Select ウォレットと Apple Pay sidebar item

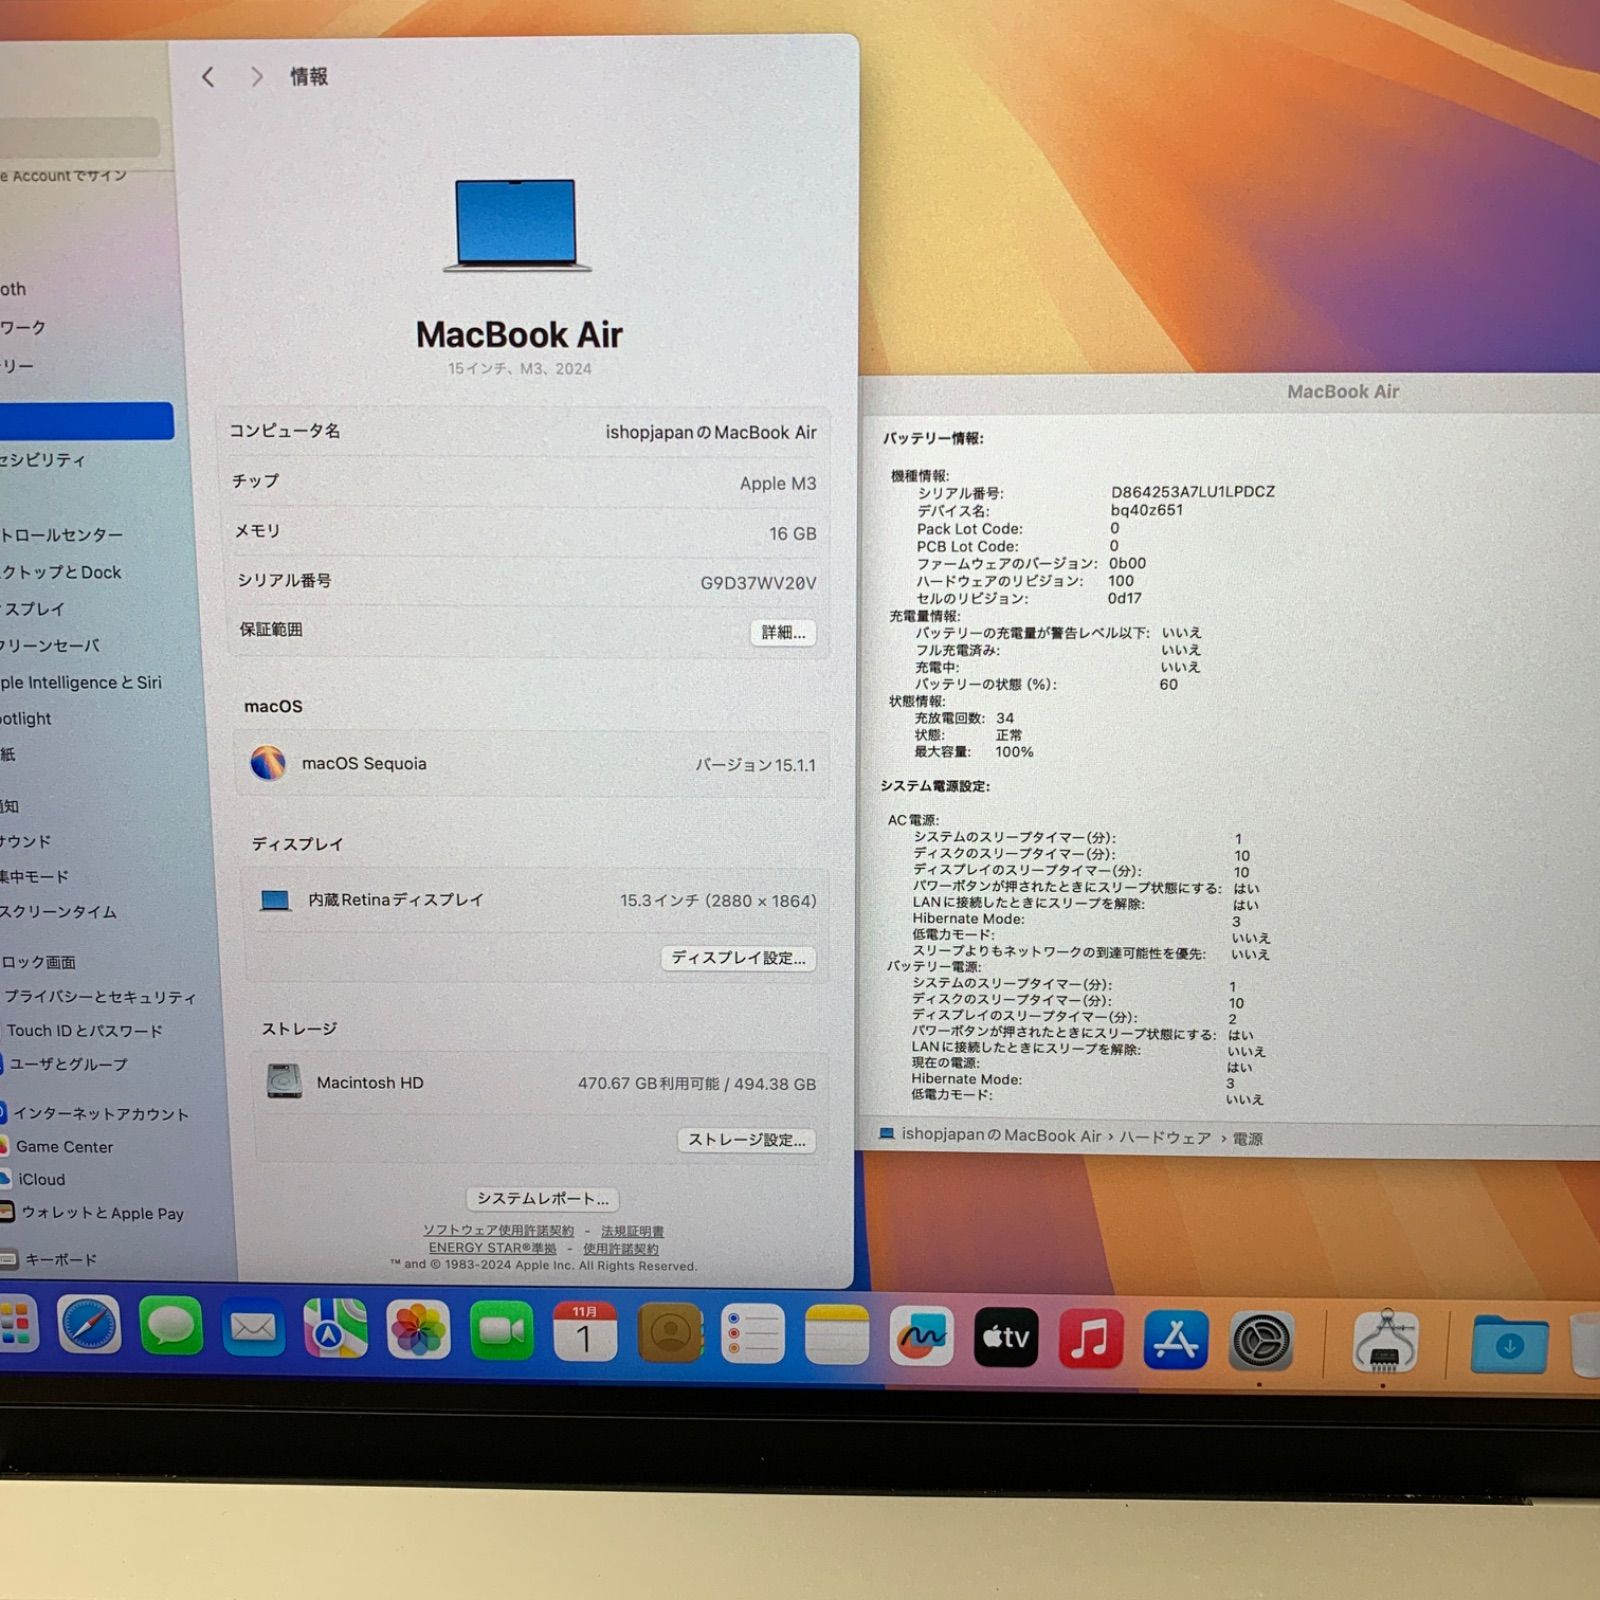click(102, 1213)
